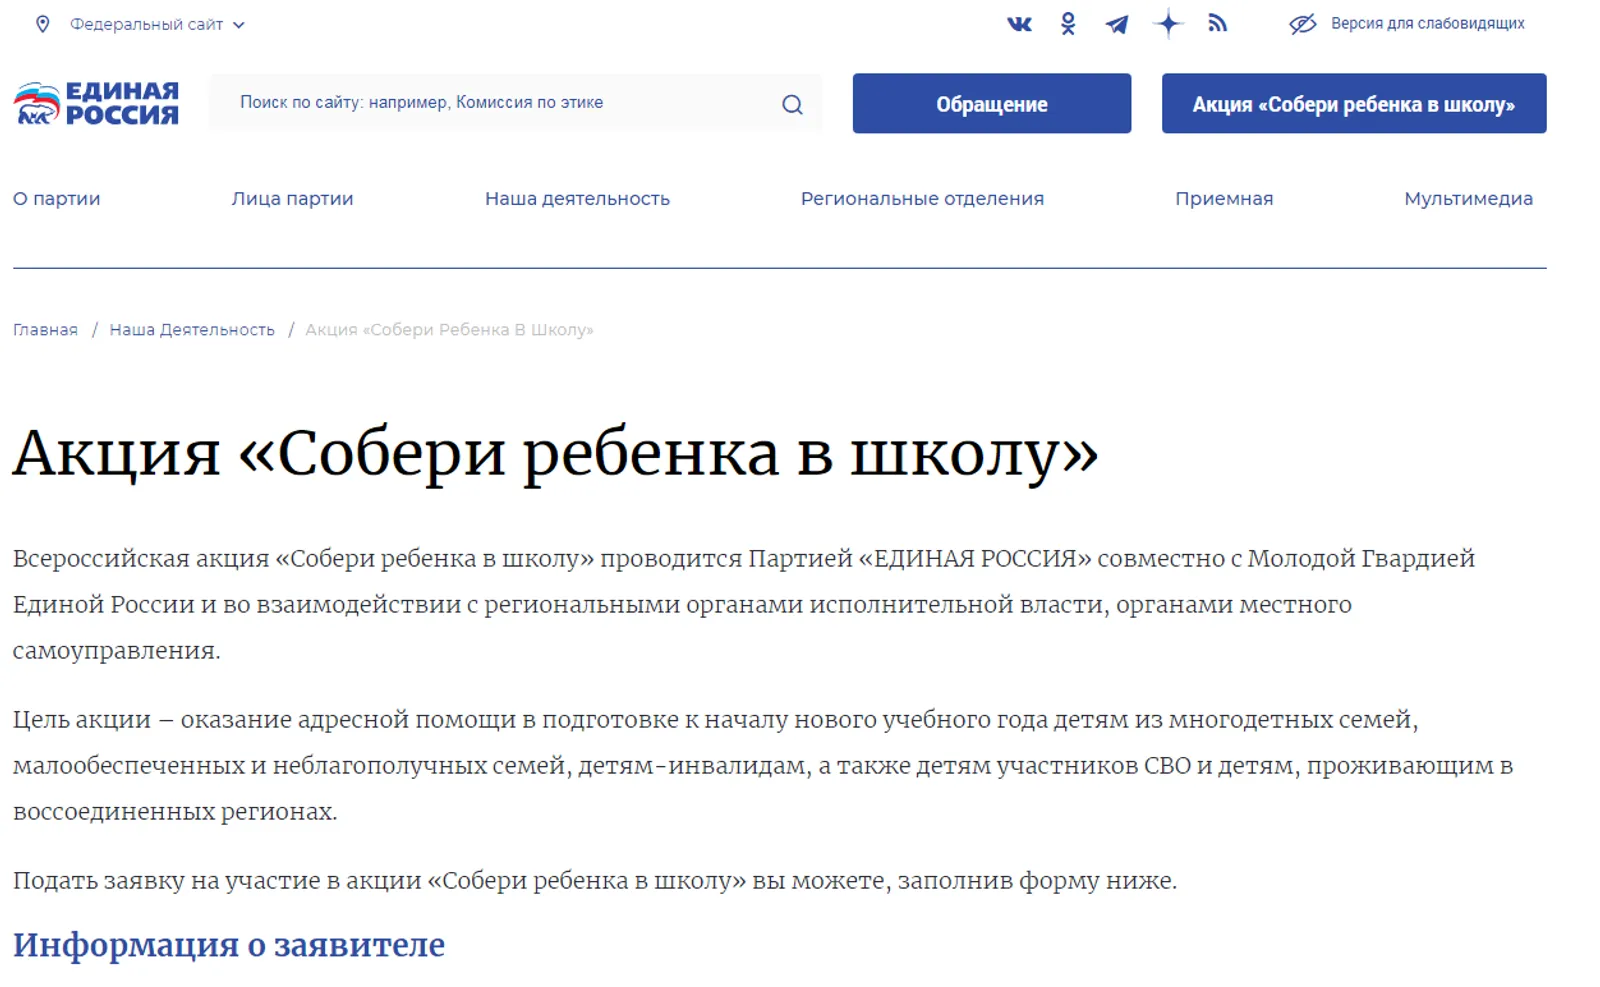Open the Odnoklassniki social icon
This screenshot has height=987, width=1600.
(1068, 24)
